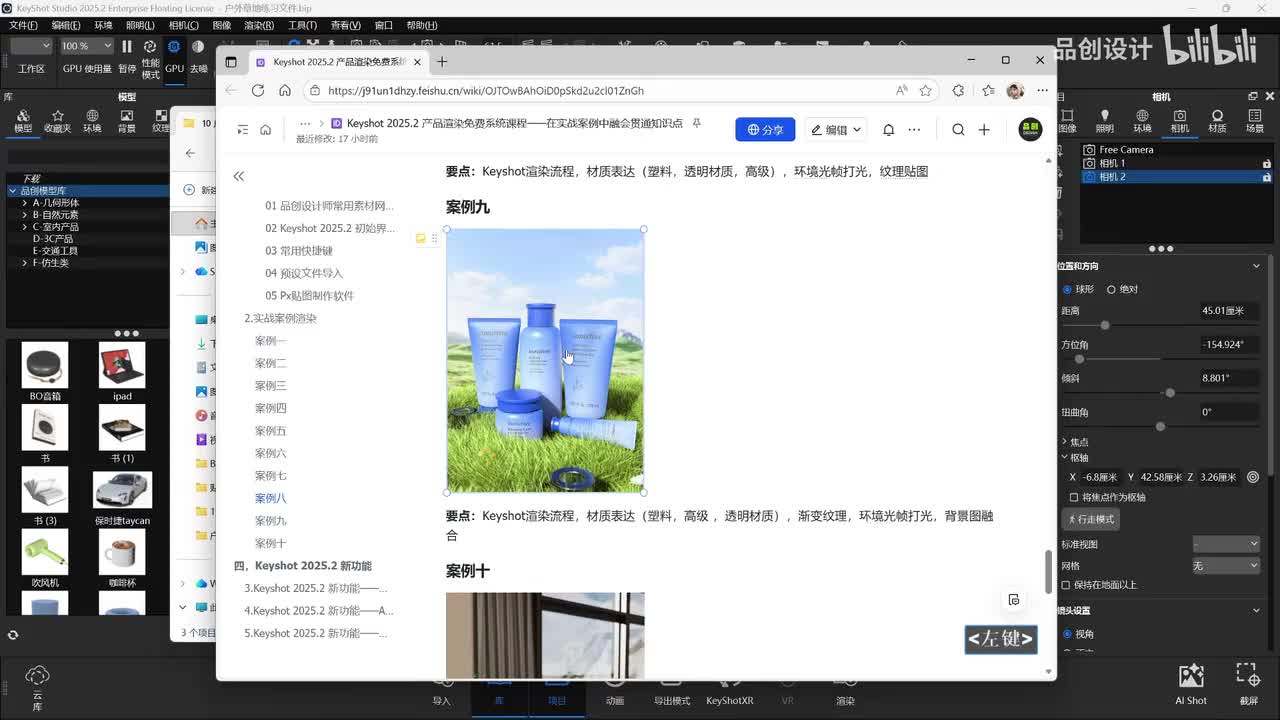Take a 截屏 screenshot in KeyShot
Image resolution: width=1280 pixels, height=720 pixels.
(1247, 685)
